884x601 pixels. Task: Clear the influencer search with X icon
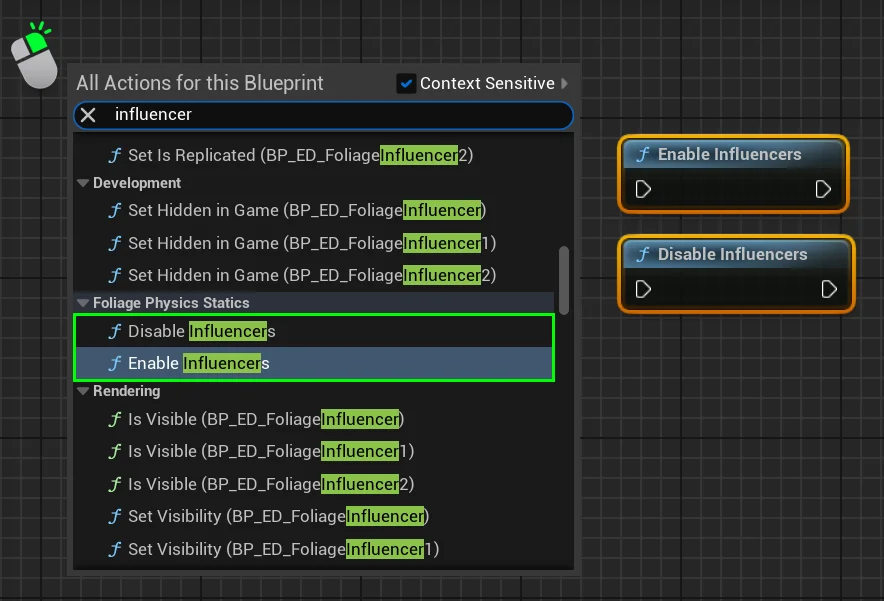(x=88, y=115)
